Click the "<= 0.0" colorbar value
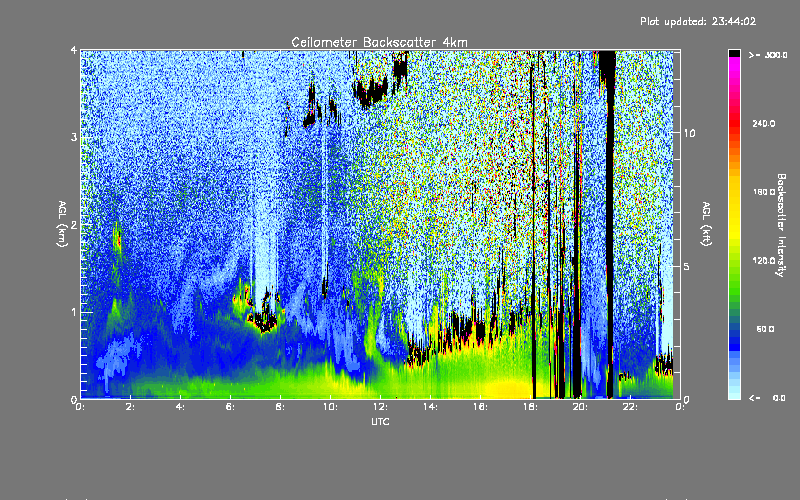 point(768,398)
